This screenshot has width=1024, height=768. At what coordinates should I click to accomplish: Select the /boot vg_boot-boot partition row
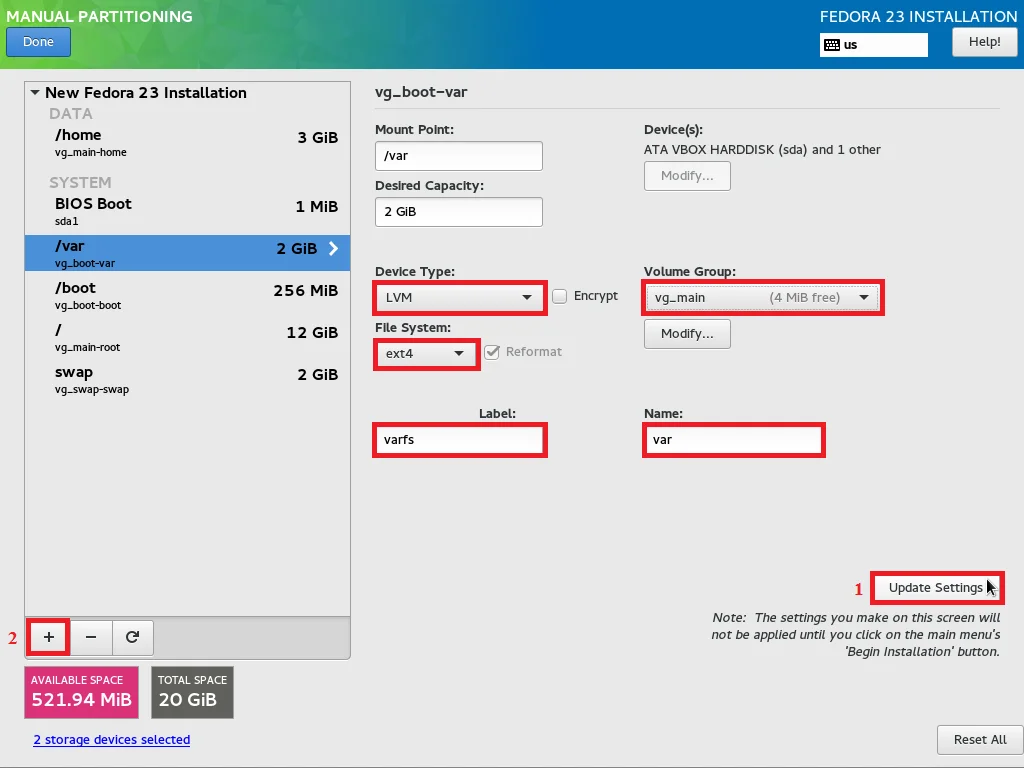tap(187, 295)
